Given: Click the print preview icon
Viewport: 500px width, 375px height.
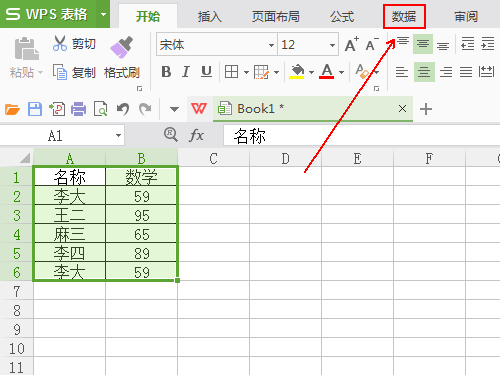Looking at the screenshot, I should 100,109.
